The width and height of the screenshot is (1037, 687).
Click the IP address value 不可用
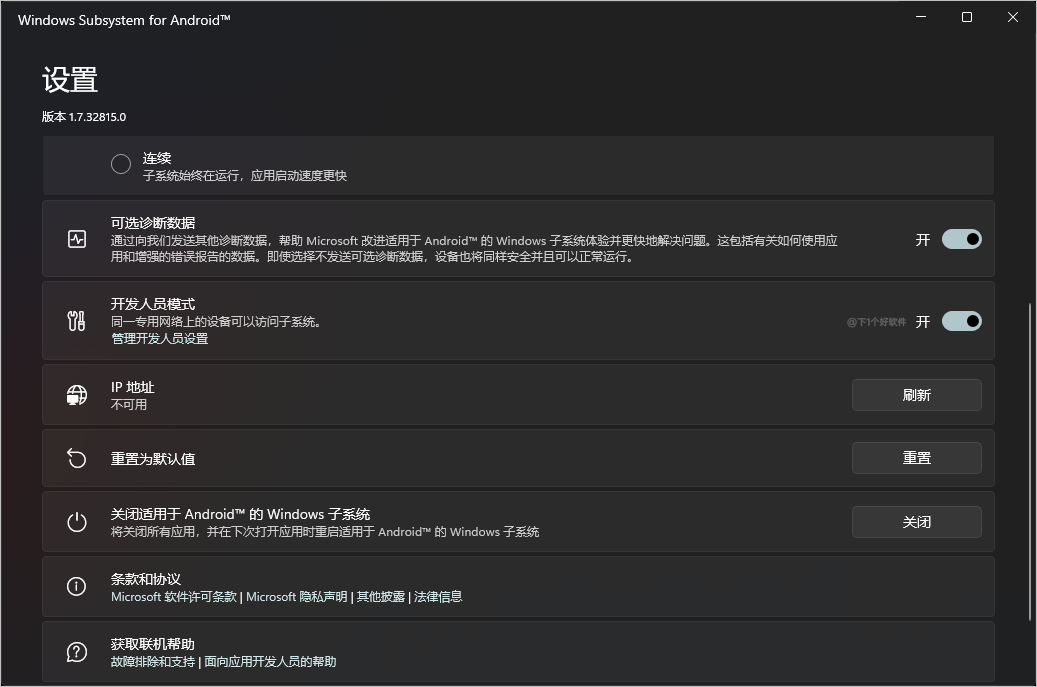[x=129, y=405]
